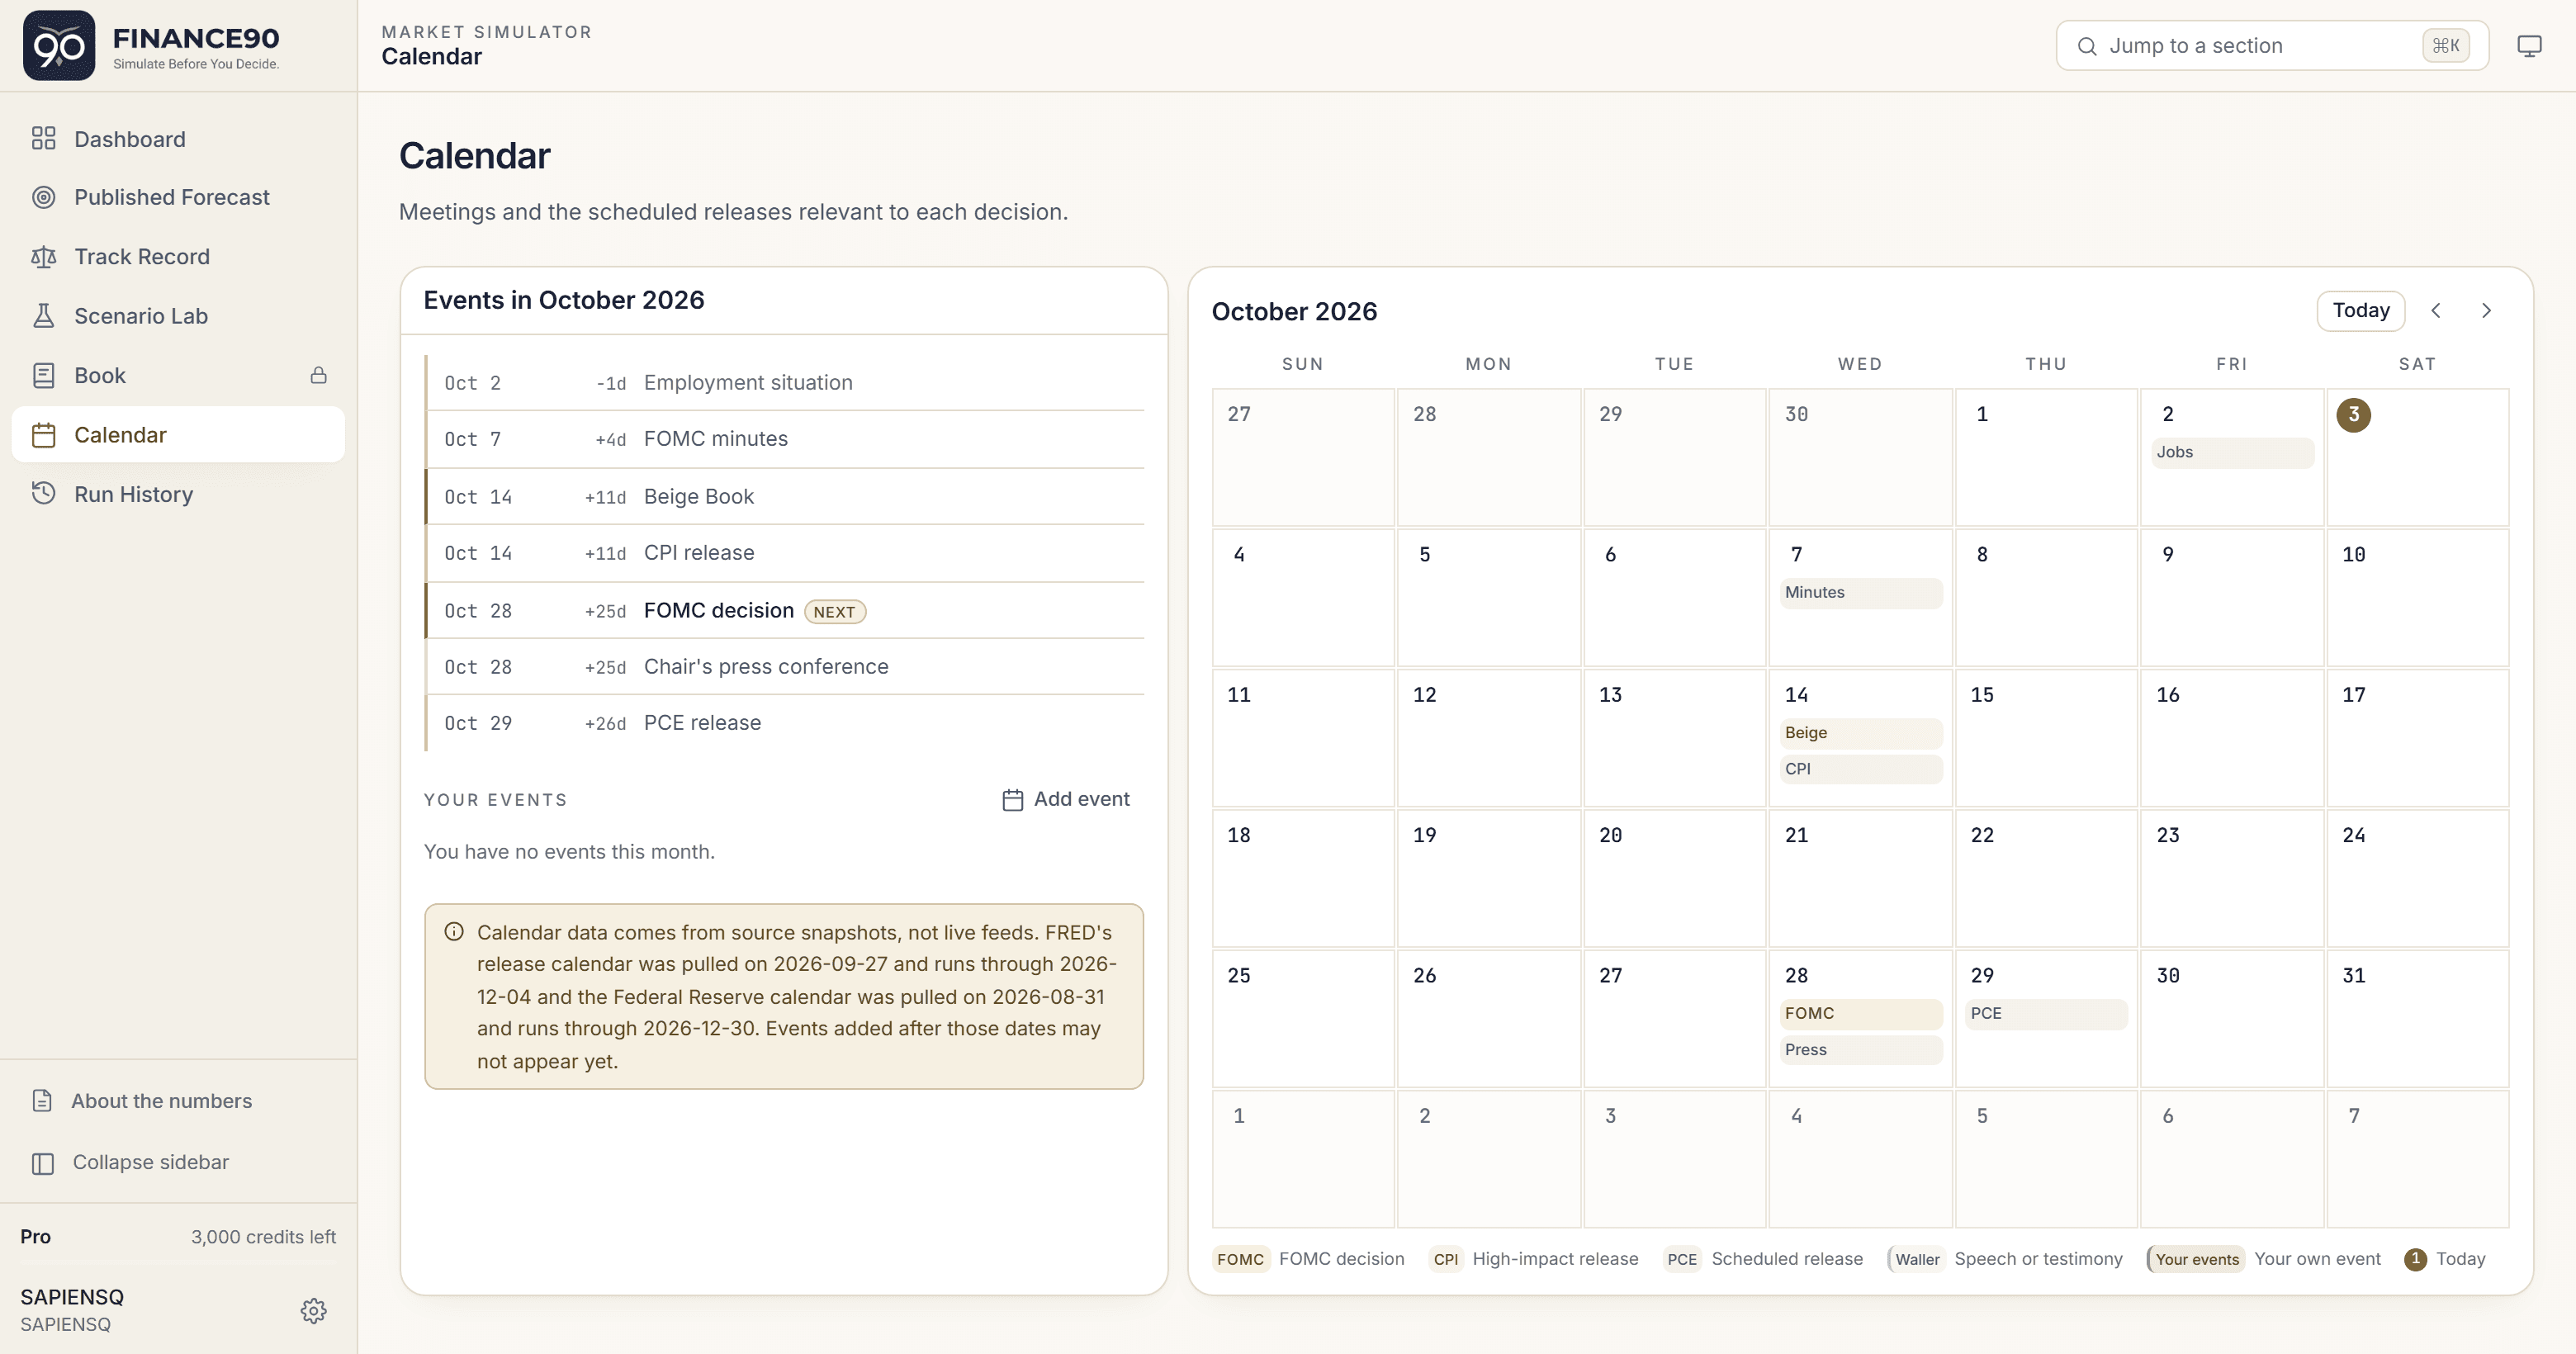Open Published Forecast page
This screenshot has height=1354, width=2576.
pos(178,197)
